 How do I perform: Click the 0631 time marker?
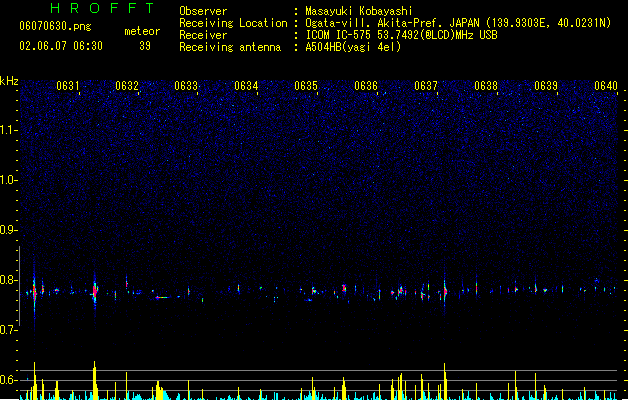click(67, 86)
